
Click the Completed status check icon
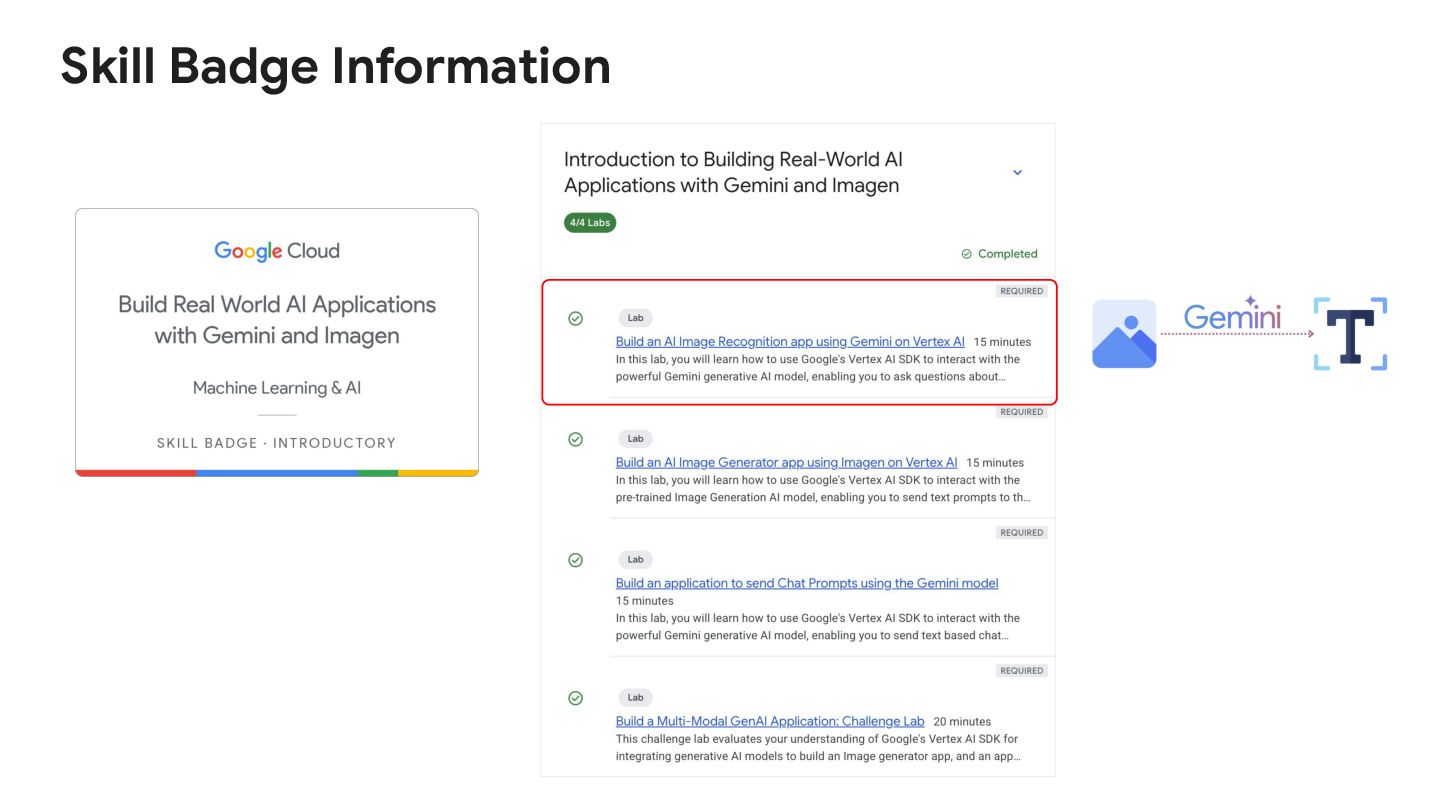pyautogui.click(x=966, y=254)
